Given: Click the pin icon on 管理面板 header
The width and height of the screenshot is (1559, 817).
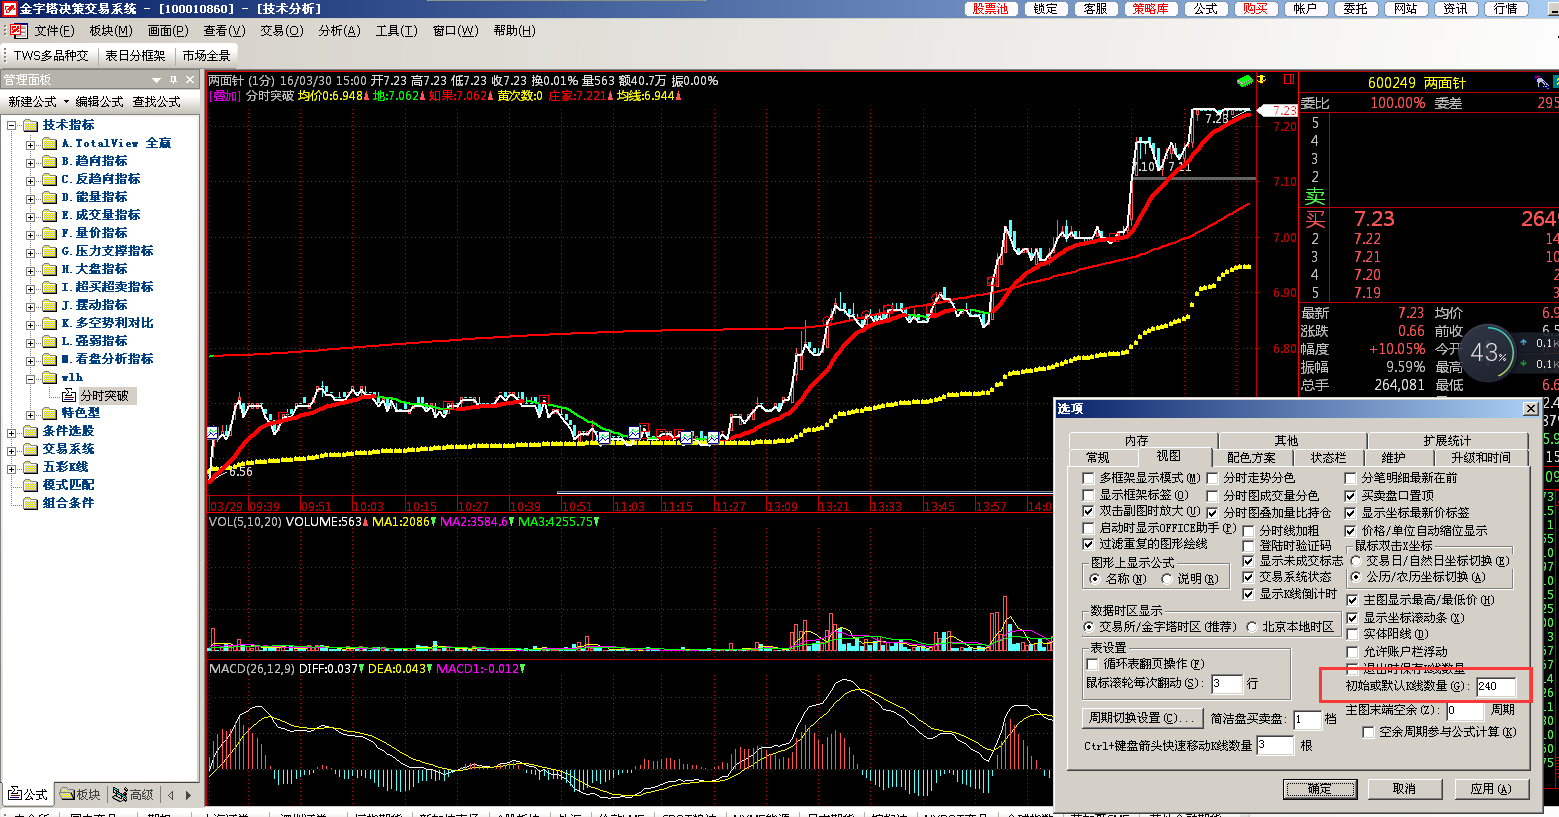Looking at the screenshot, I should [173, 79].
